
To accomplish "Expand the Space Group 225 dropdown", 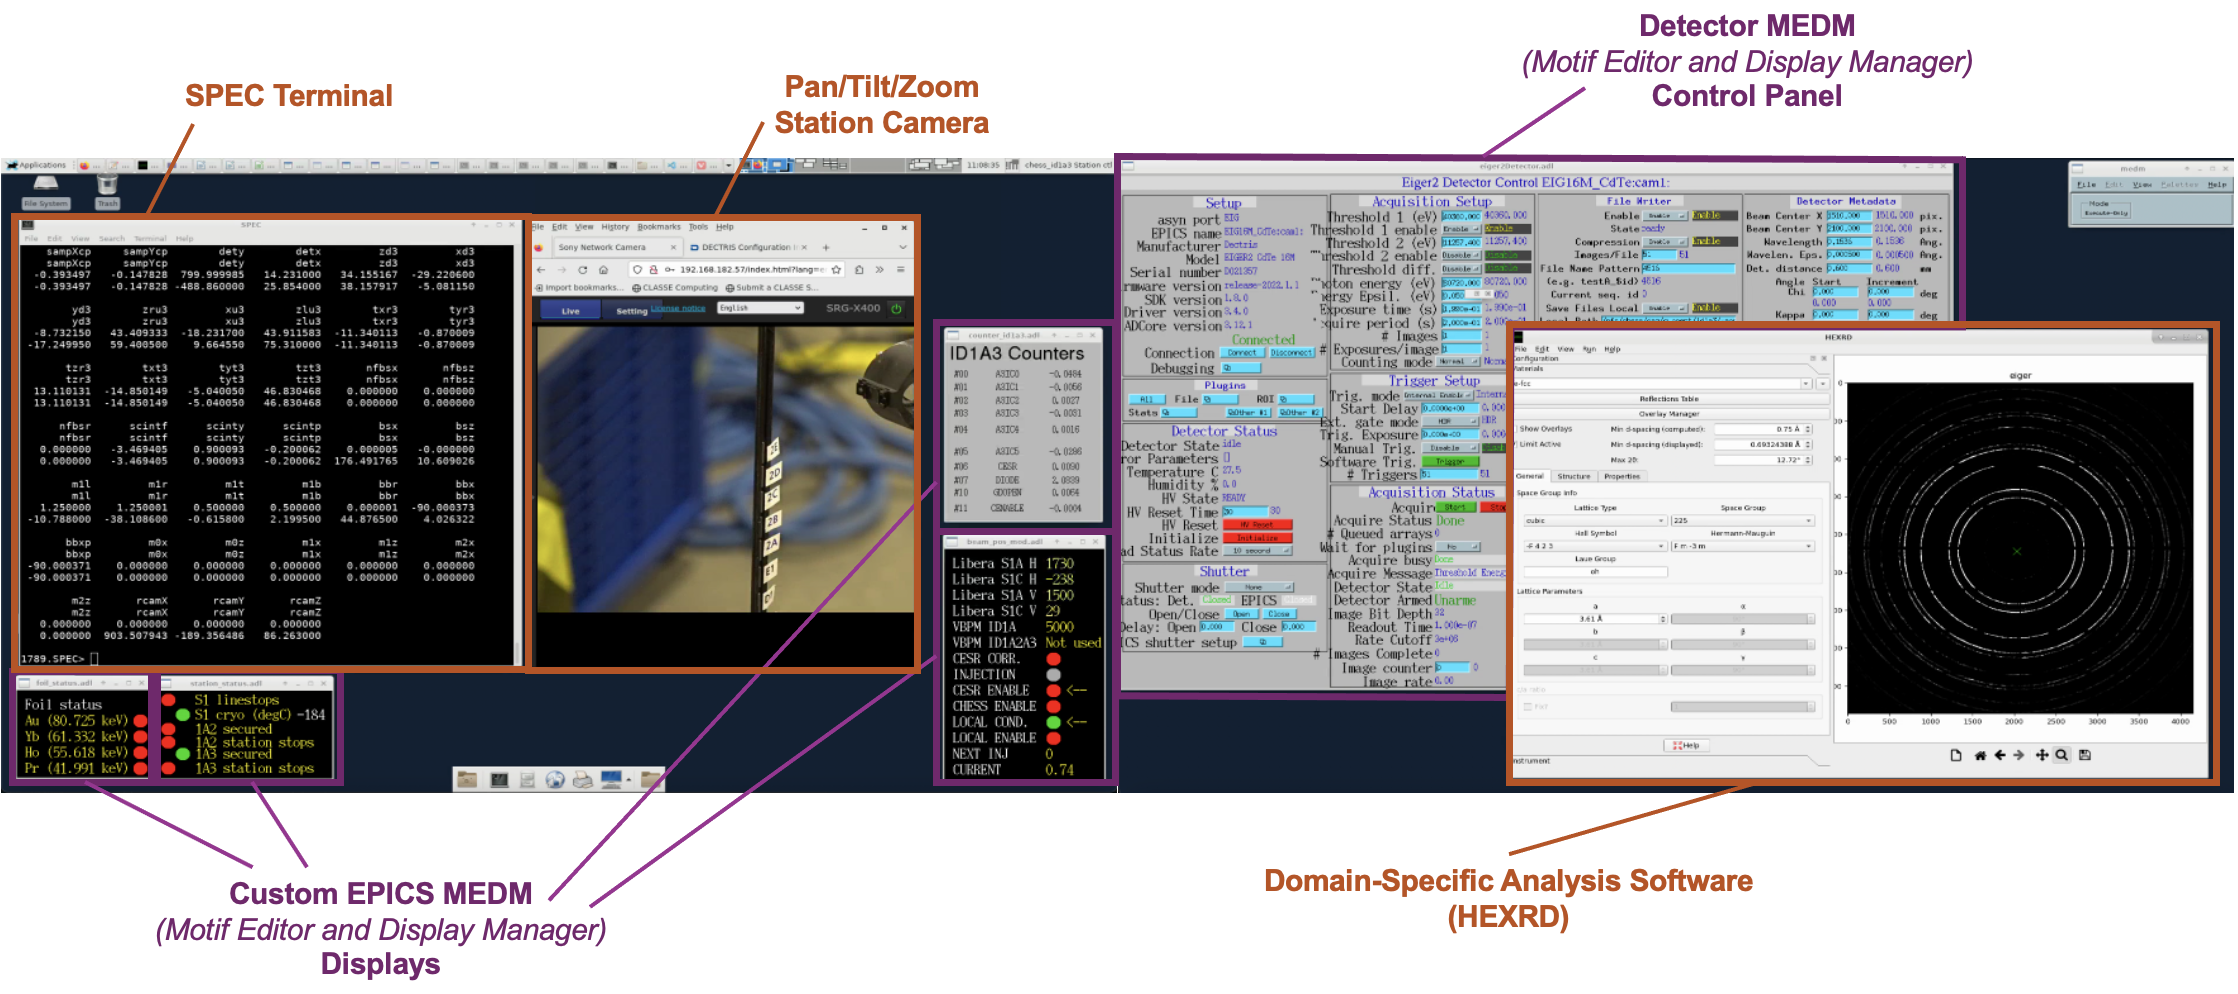I will pyautogui.click(x=1742, y=521).
